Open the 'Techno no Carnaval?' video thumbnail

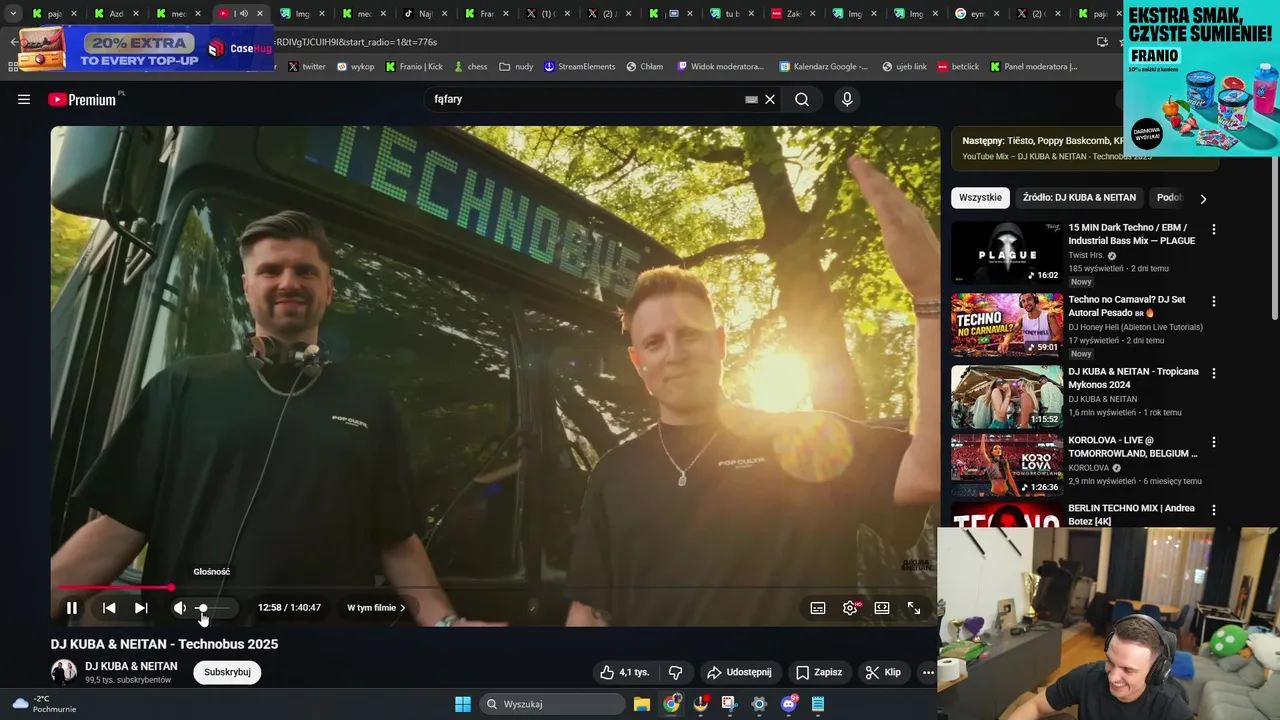(x=1007, y=324)
